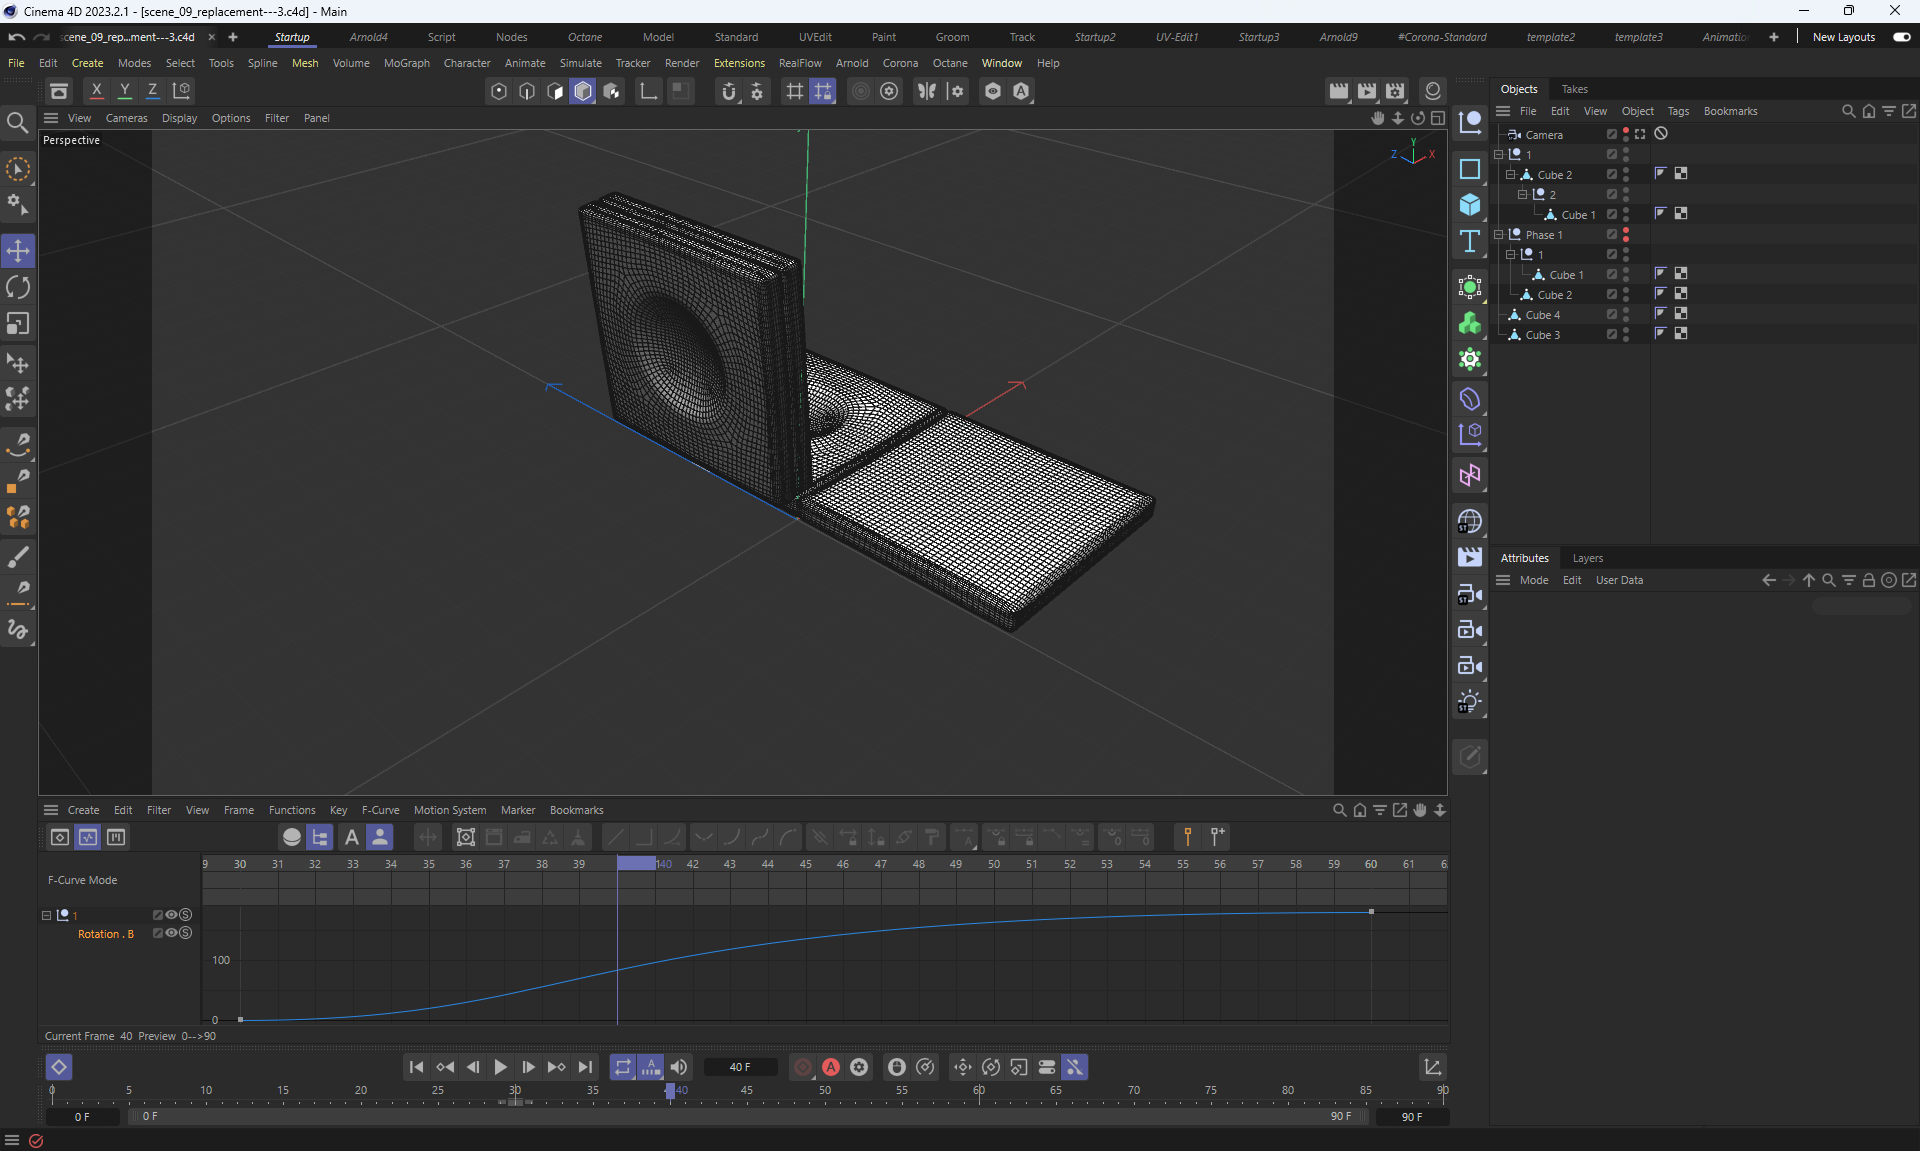Select the Scale tool
The image size is (1920, 1151).
point(18,324)
